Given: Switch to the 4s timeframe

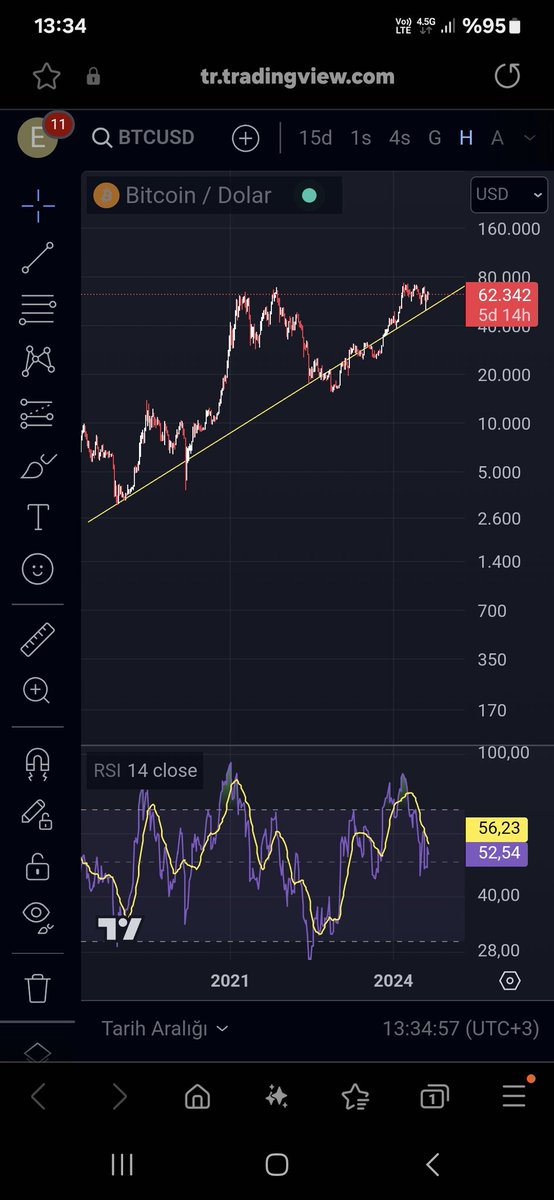Looking at the screenshot, I should (x=399, y=138).
